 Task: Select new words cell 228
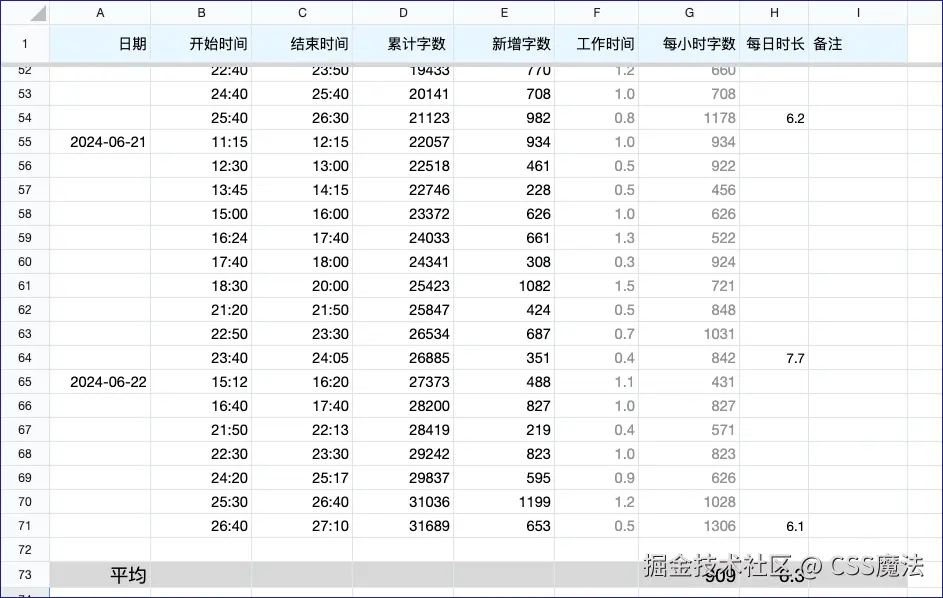click(x=504, y=190)
